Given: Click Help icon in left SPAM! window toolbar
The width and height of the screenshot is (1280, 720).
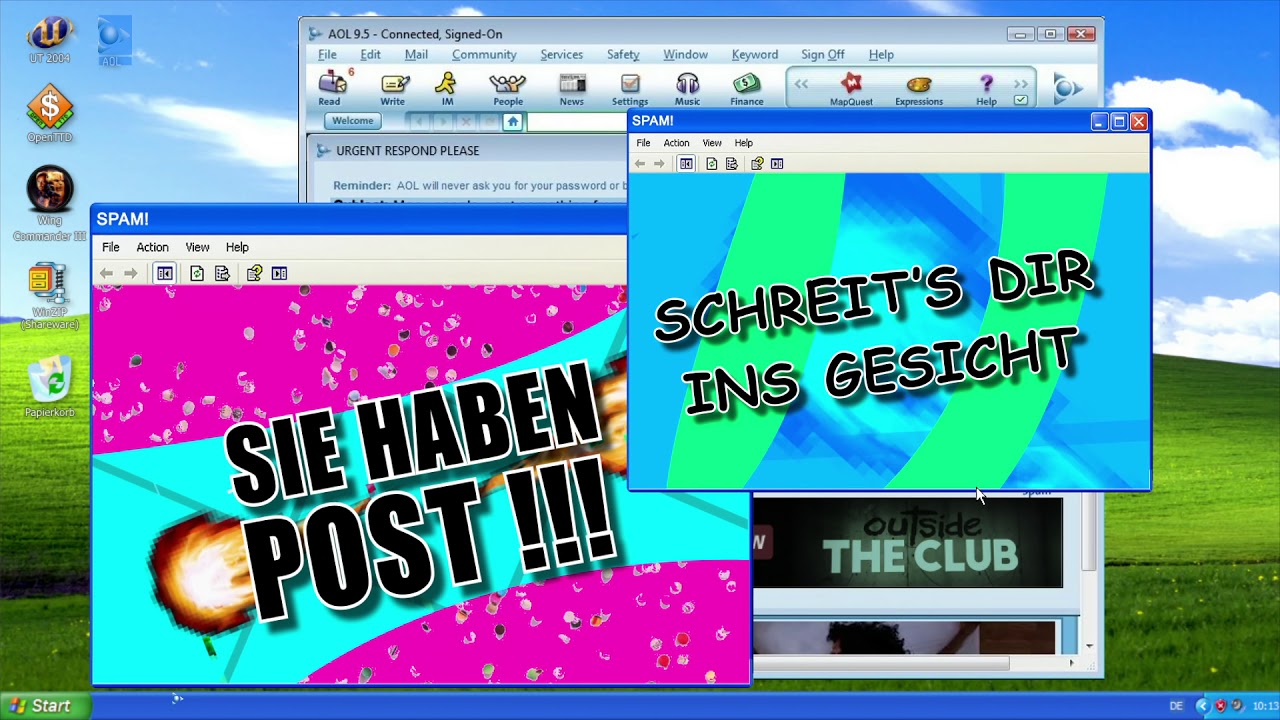Looking at the screenshot, I should pos(254,273).
